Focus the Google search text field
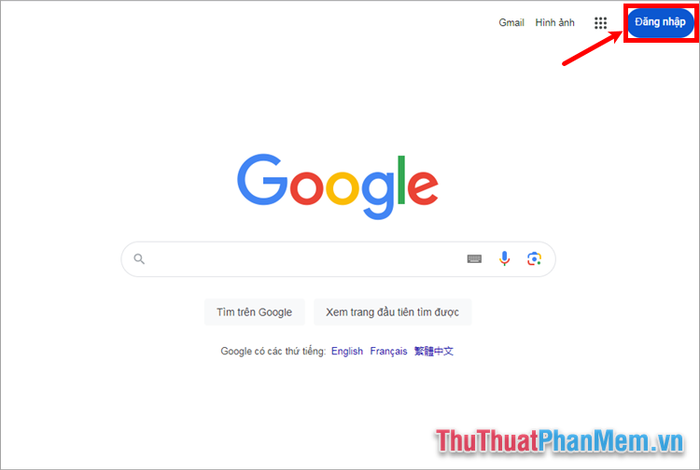Viewport: 700px width, 470px height. click(x=304, y=259)
